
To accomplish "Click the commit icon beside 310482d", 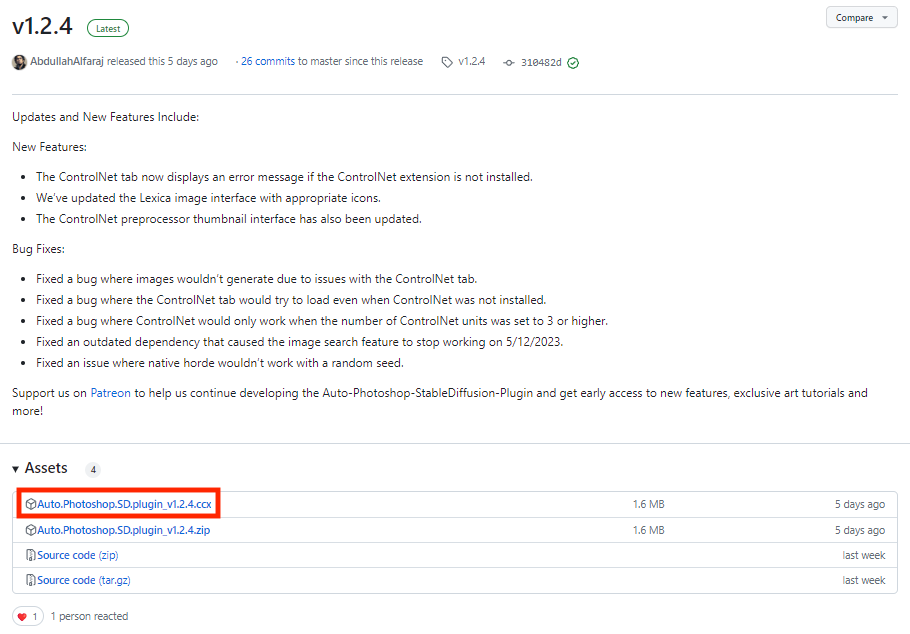I will click(509, 63).
